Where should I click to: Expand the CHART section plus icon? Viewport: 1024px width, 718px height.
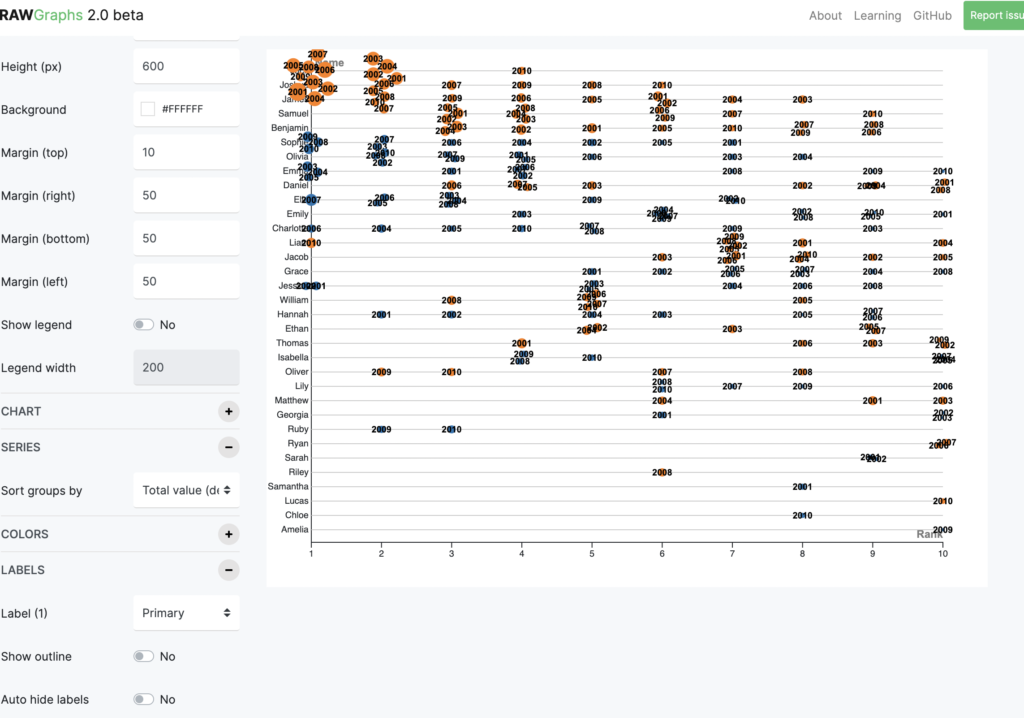(229, 412)
